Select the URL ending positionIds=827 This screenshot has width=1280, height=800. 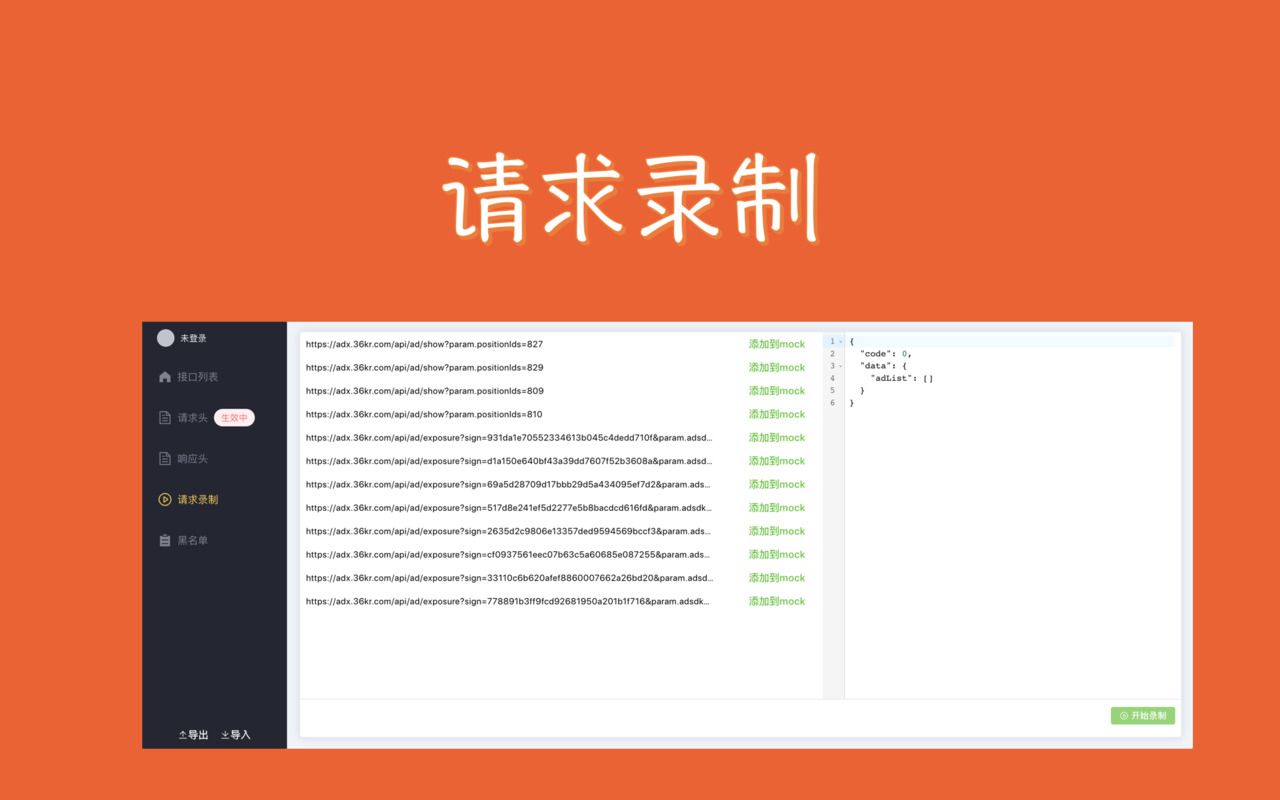pyautogui.click(x=424, y=344)
